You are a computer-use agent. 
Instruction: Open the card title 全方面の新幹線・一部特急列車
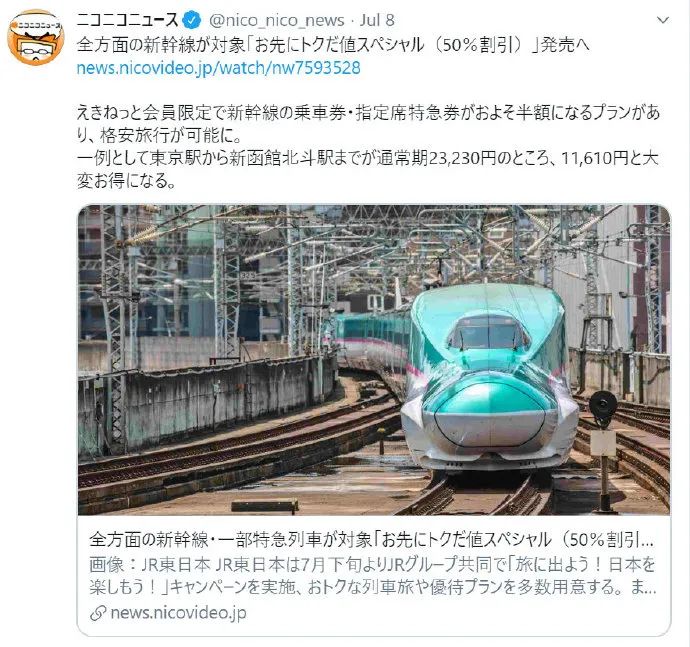(x=371, y=540)
